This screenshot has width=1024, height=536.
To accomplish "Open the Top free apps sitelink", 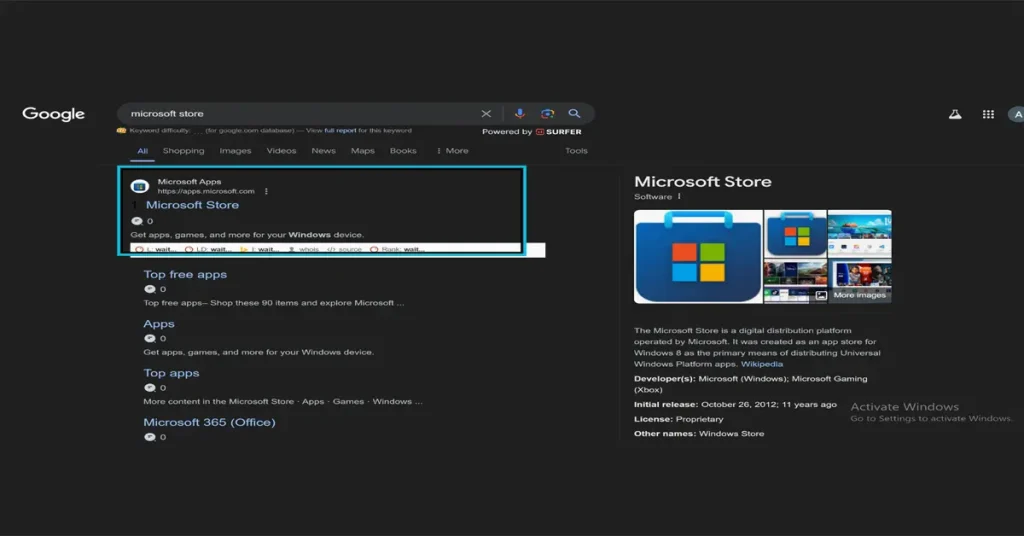I will [185, 274].
